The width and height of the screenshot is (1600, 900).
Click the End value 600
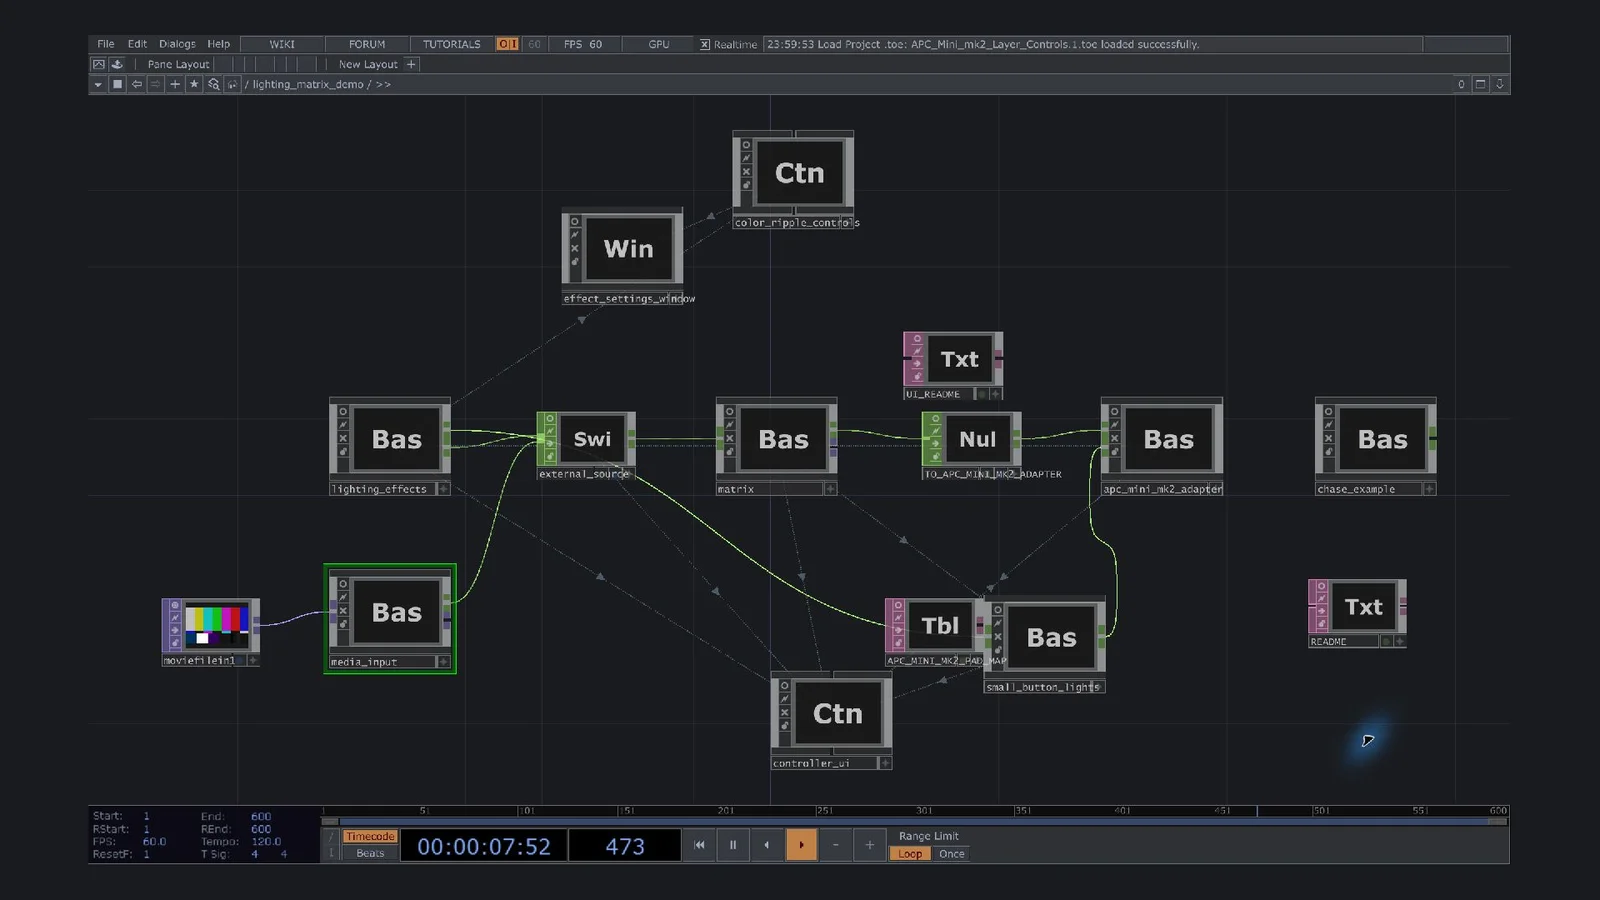click(261, 817)
